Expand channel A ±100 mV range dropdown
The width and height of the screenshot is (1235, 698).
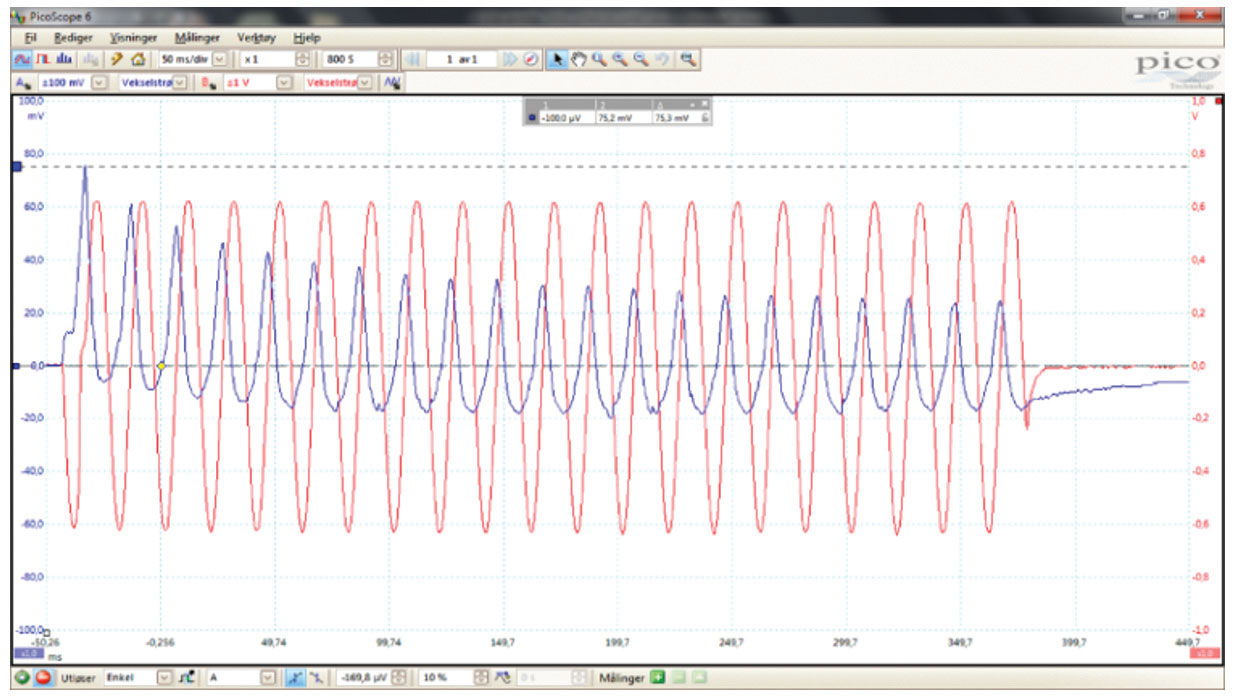tap(98, 83)
